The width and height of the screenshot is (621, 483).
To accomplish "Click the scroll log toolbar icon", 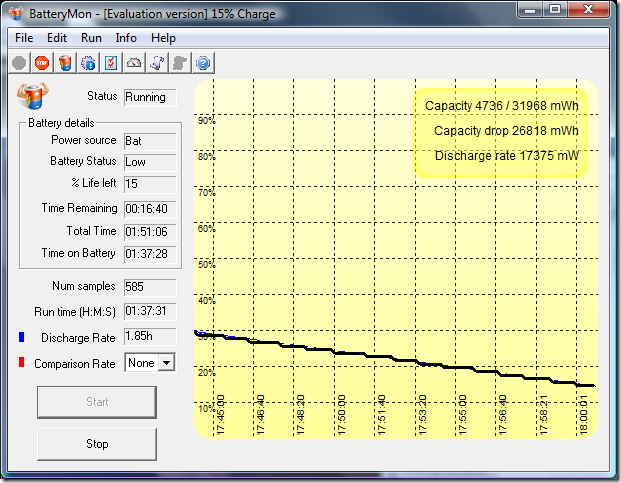I will (x=157, y=62).
